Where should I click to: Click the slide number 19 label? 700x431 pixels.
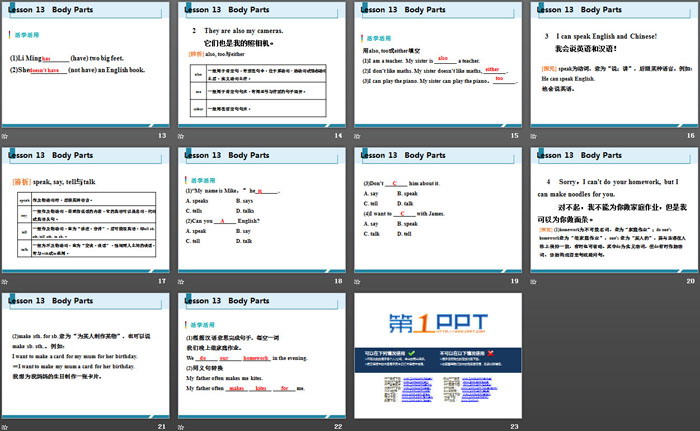[514, 281]
